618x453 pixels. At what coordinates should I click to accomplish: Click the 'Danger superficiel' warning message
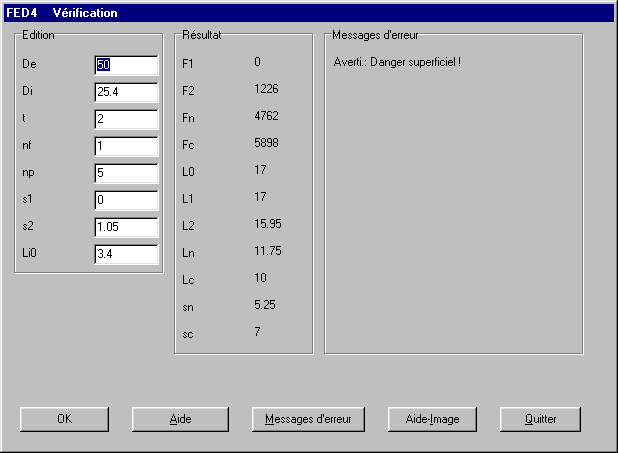point(397,63)
